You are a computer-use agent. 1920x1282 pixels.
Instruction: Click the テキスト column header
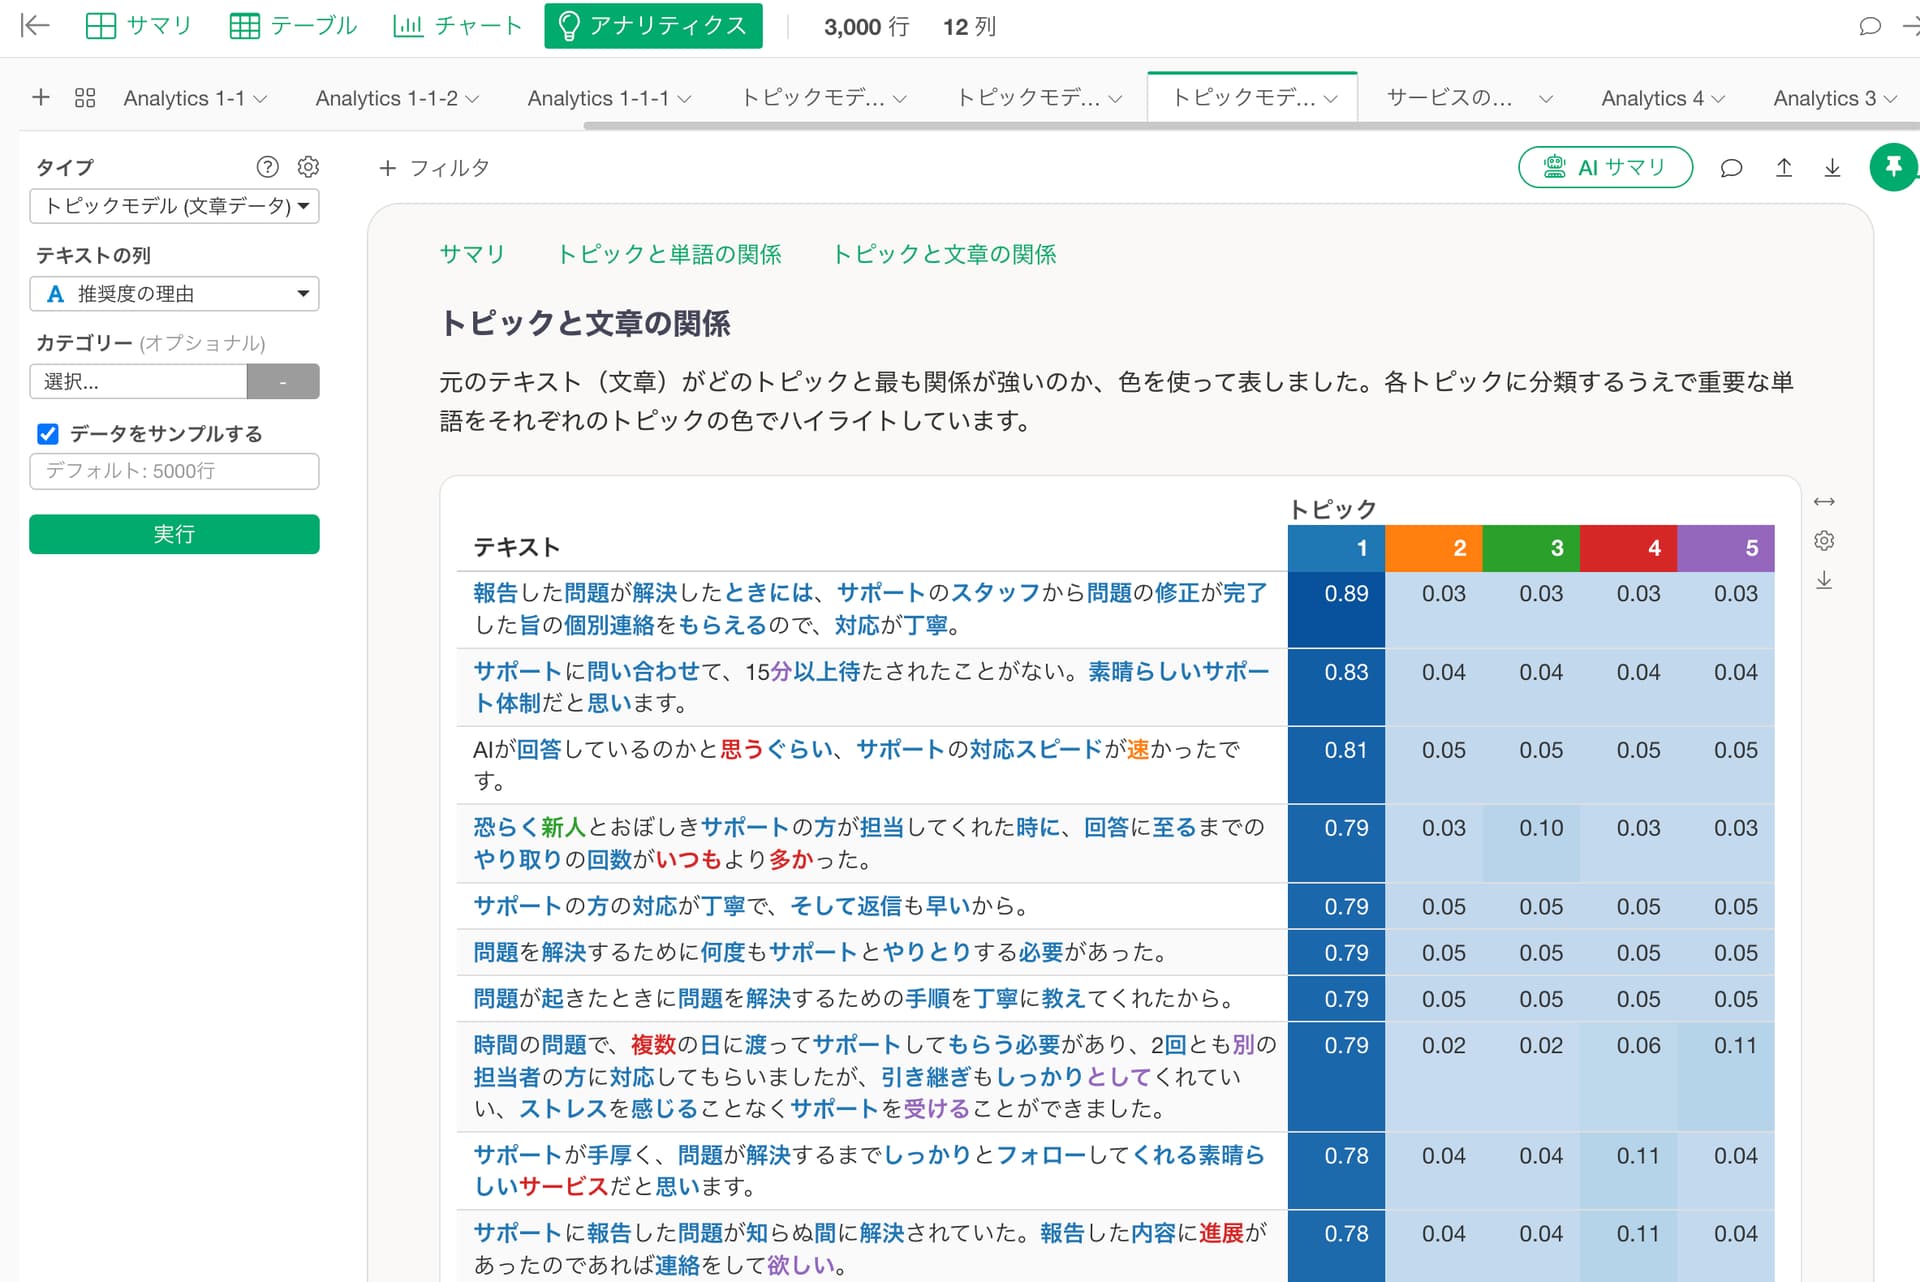tap(516, 547)
